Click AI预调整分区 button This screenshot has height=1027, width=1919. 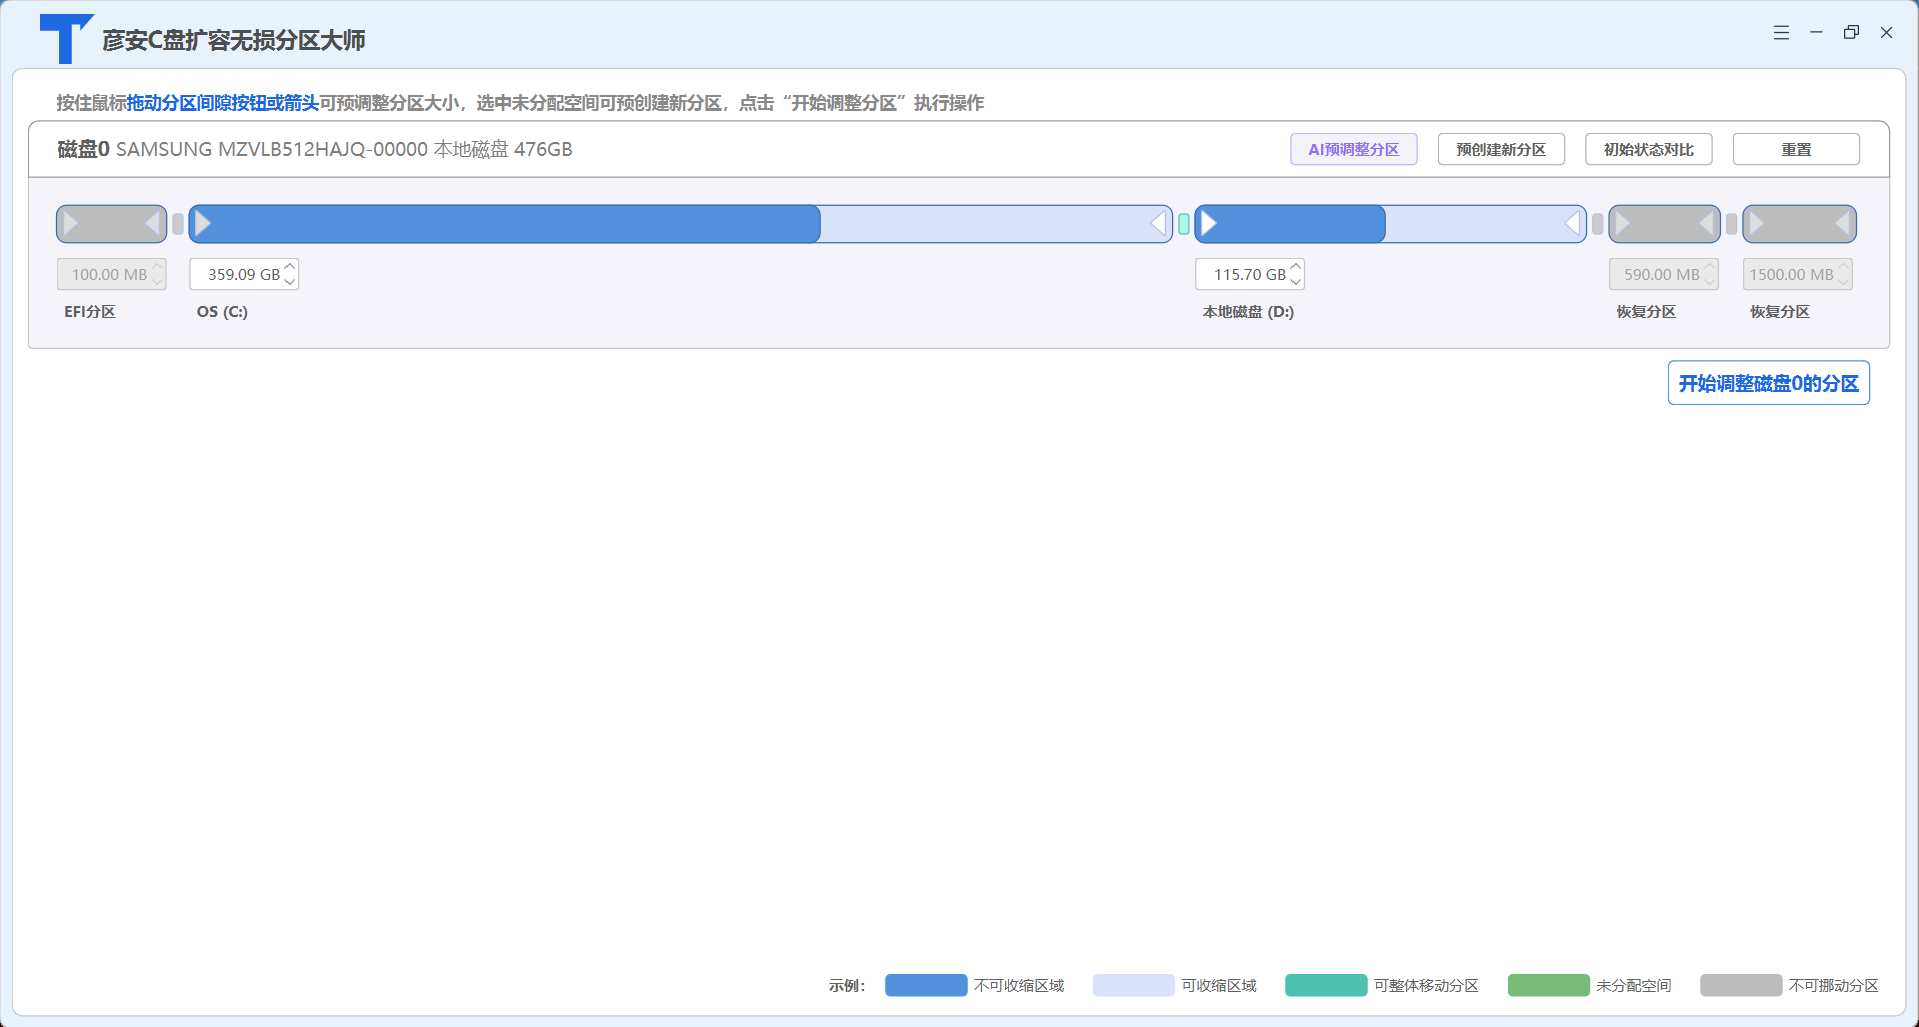pyautogui.click(x=1353, y=149)
